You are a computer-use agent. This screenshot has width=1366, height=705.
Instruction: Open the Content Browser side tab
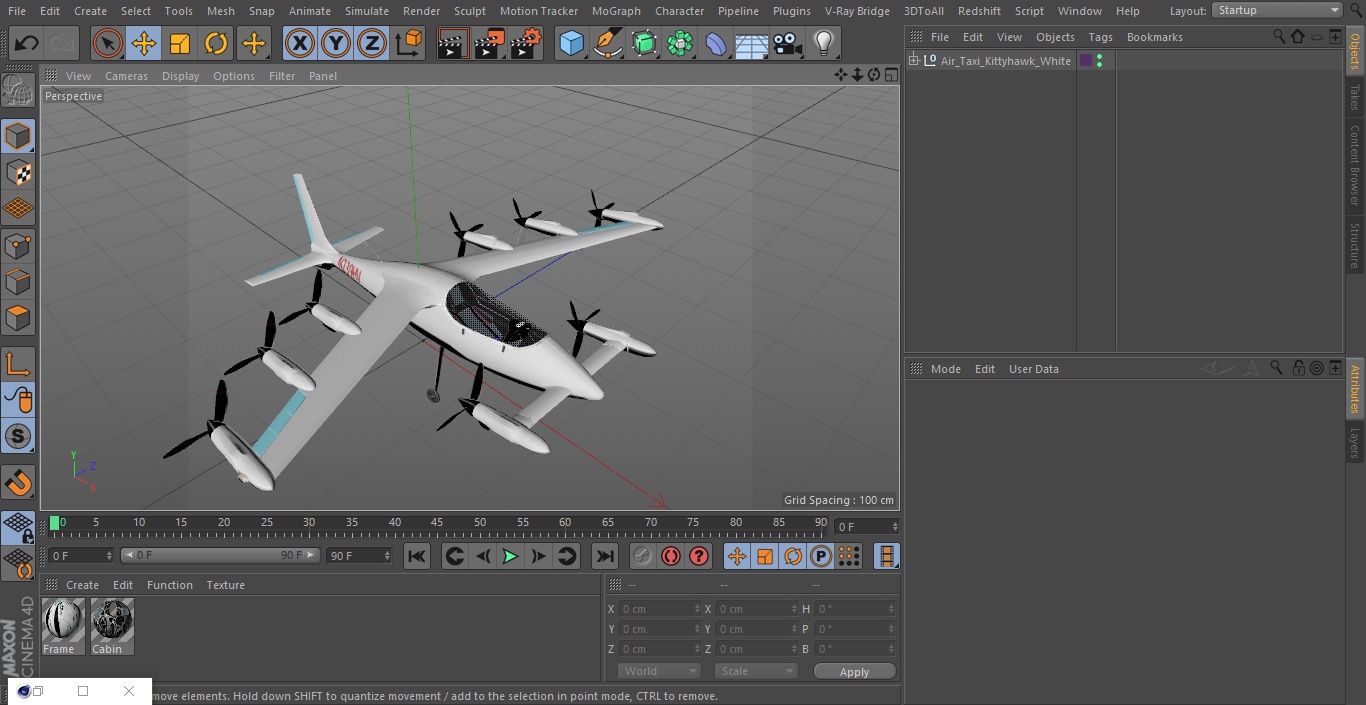pyautogui.click(x=1355, y=165)
